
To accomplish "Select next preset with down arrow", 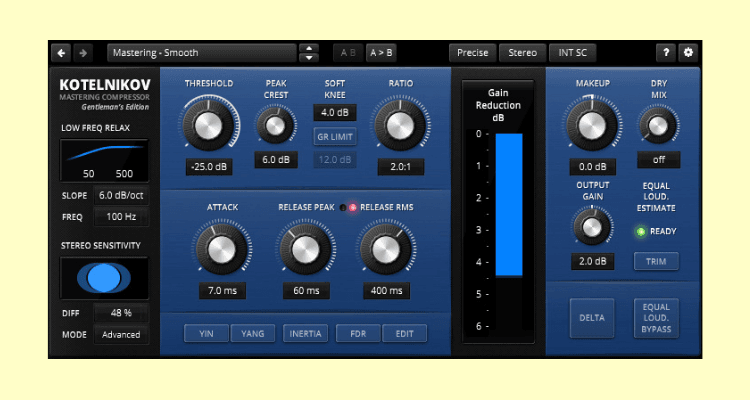I will 309,57.
